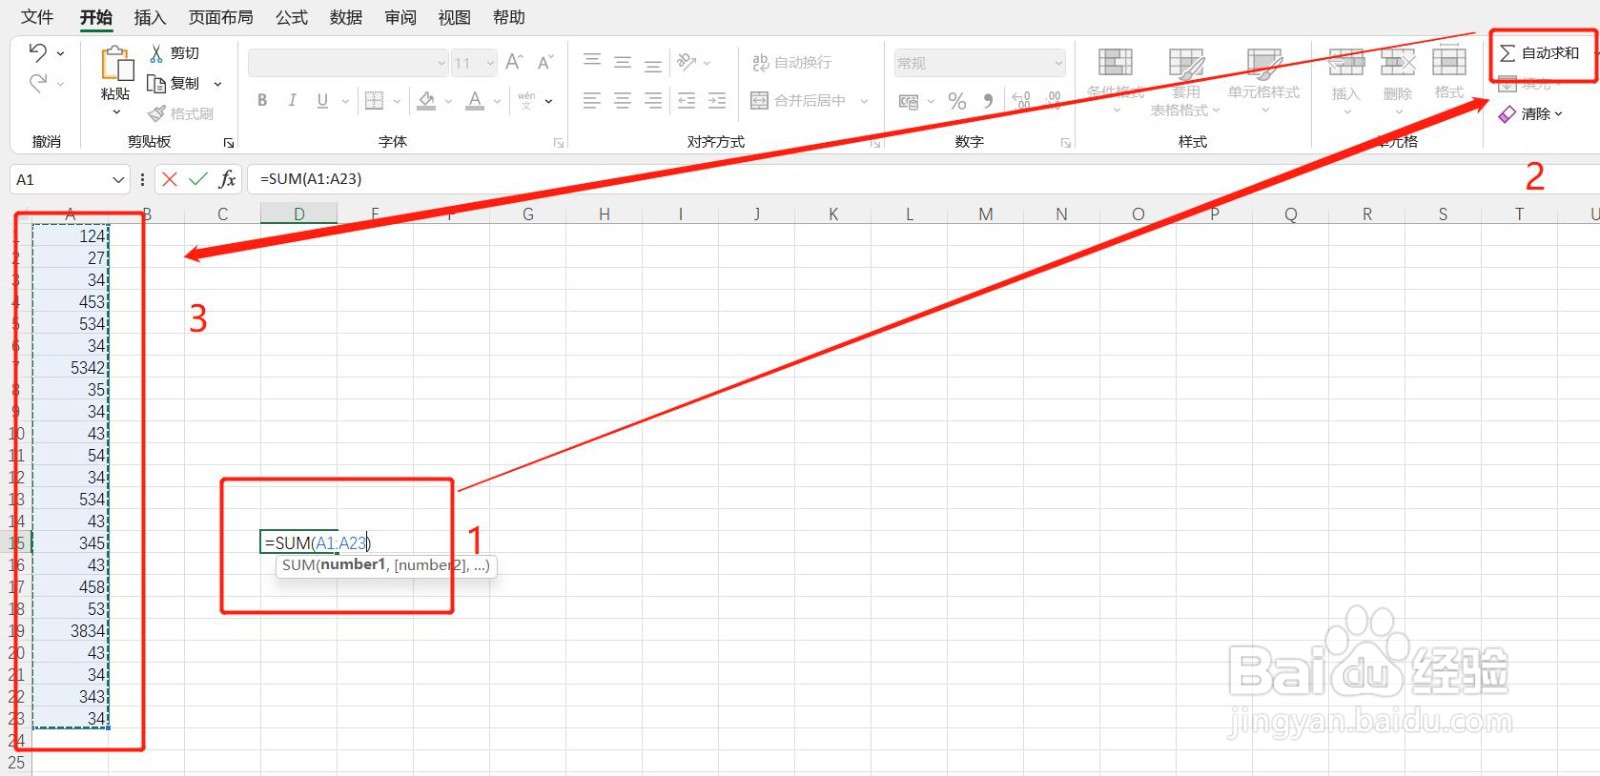Click the Paste clipboard icon

[x=116, y=64]
